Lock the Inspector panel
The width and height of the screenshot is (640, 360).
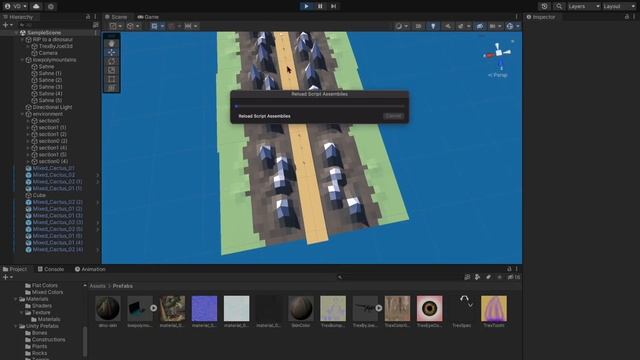(627, 17)
